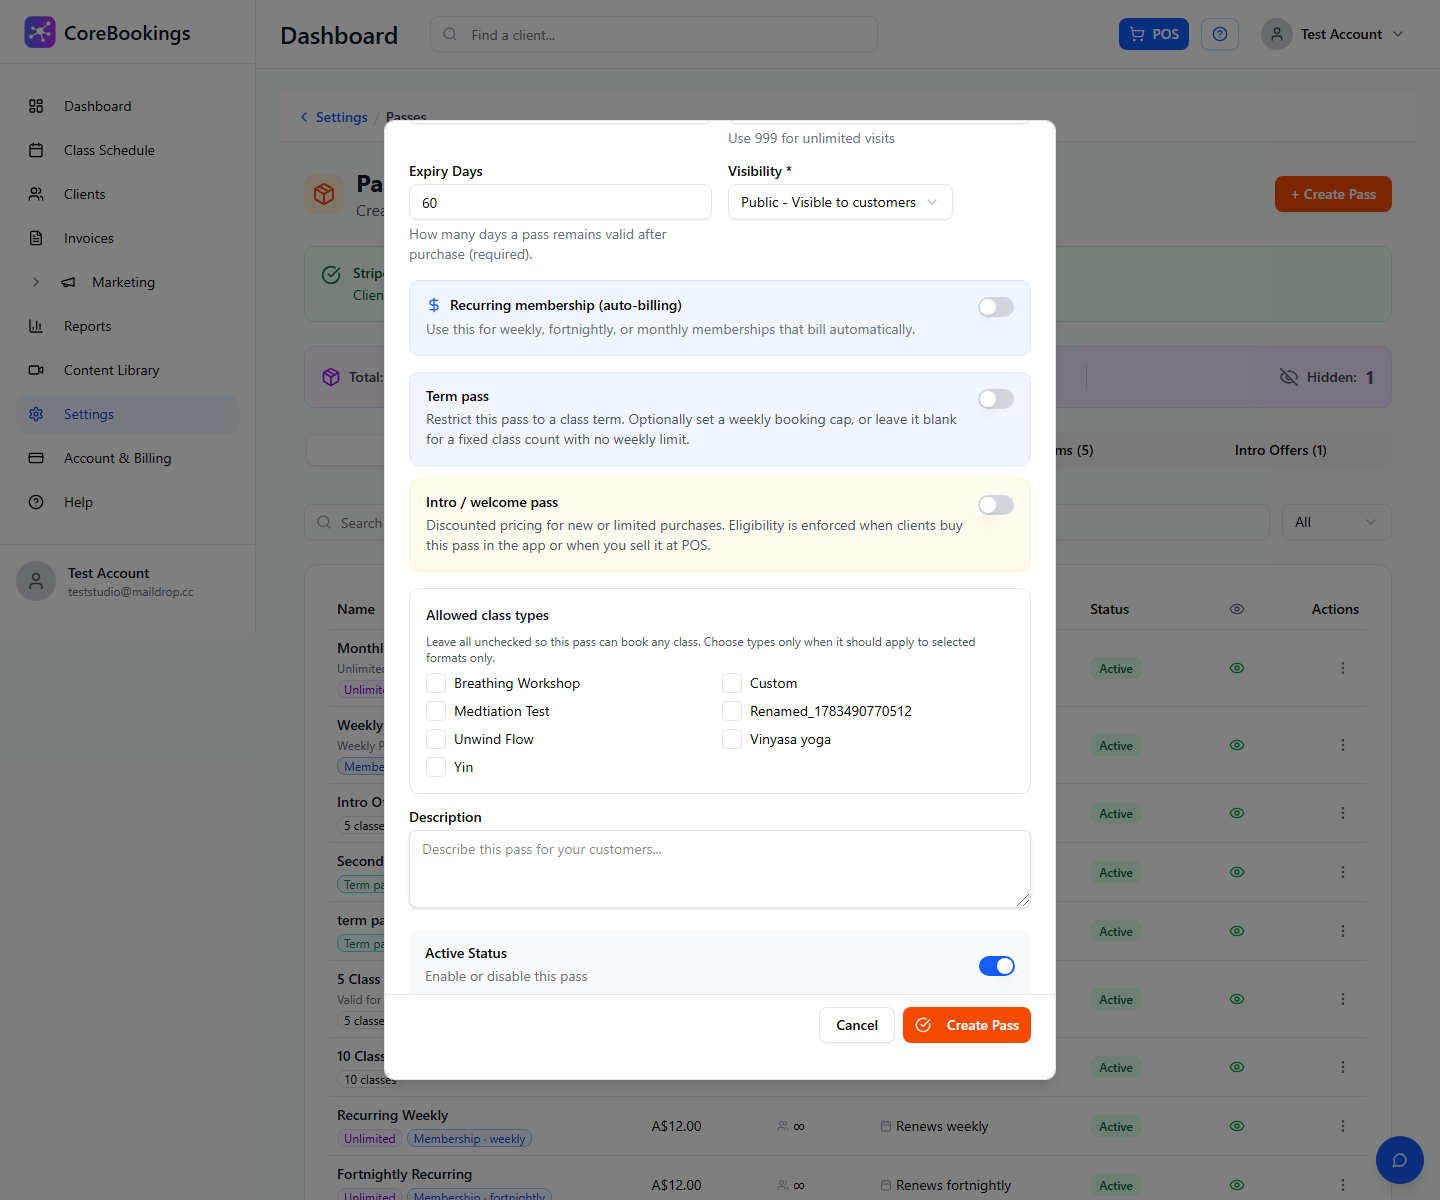Open Content Library in sidebar
The height and width of the screenshot is (1200, 1440).
point(127,370)
